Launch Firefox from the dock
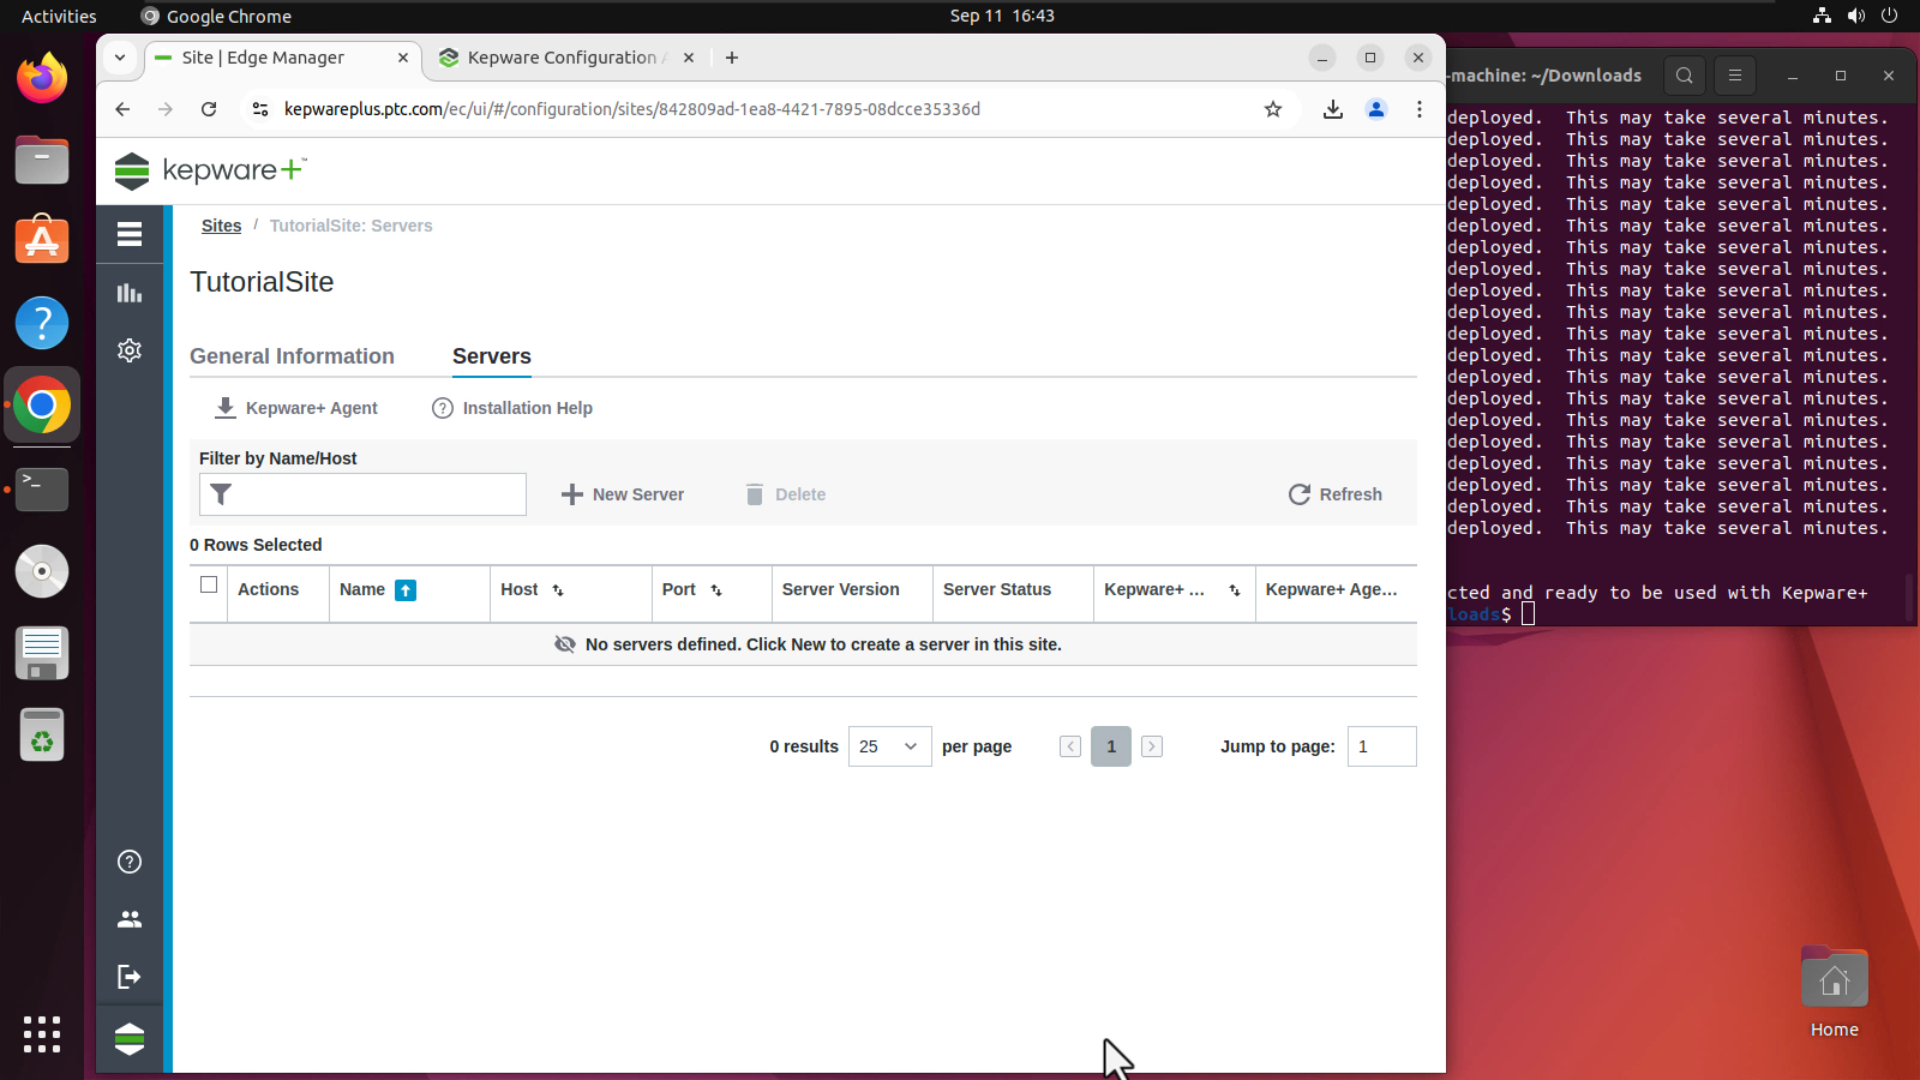Image resolution: width=1920 pixels, height=1080 pixels. 42,79
